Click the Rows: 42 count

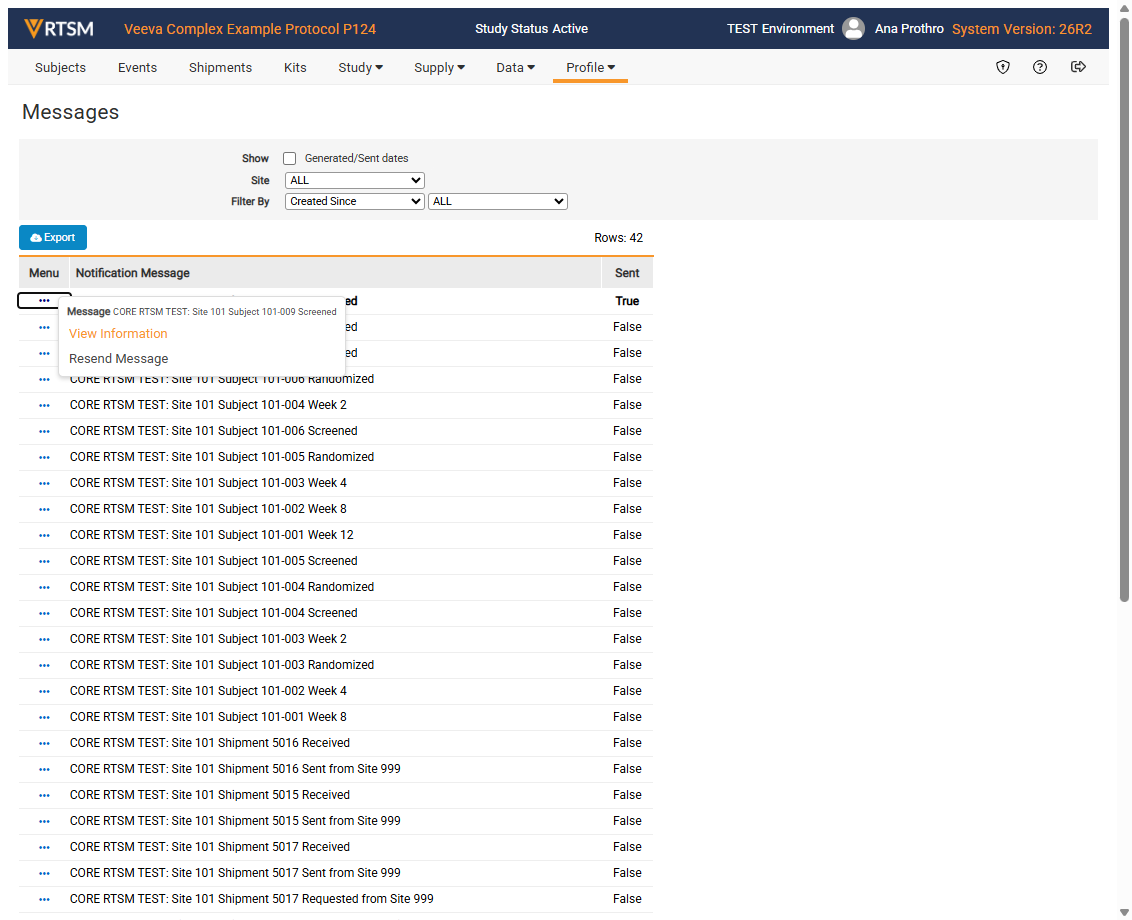point(619,238)
